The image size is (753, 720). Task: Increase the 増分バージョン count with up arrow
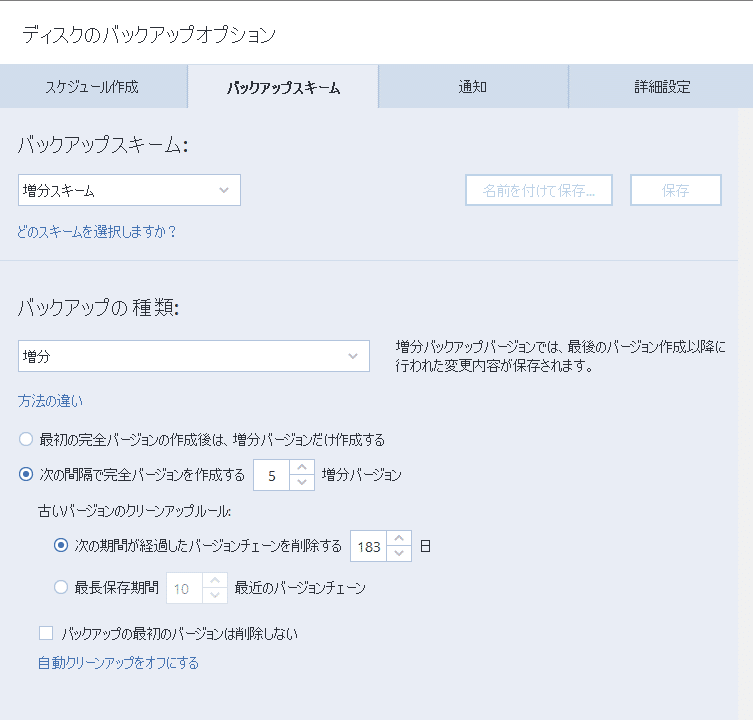coord(302,467)
